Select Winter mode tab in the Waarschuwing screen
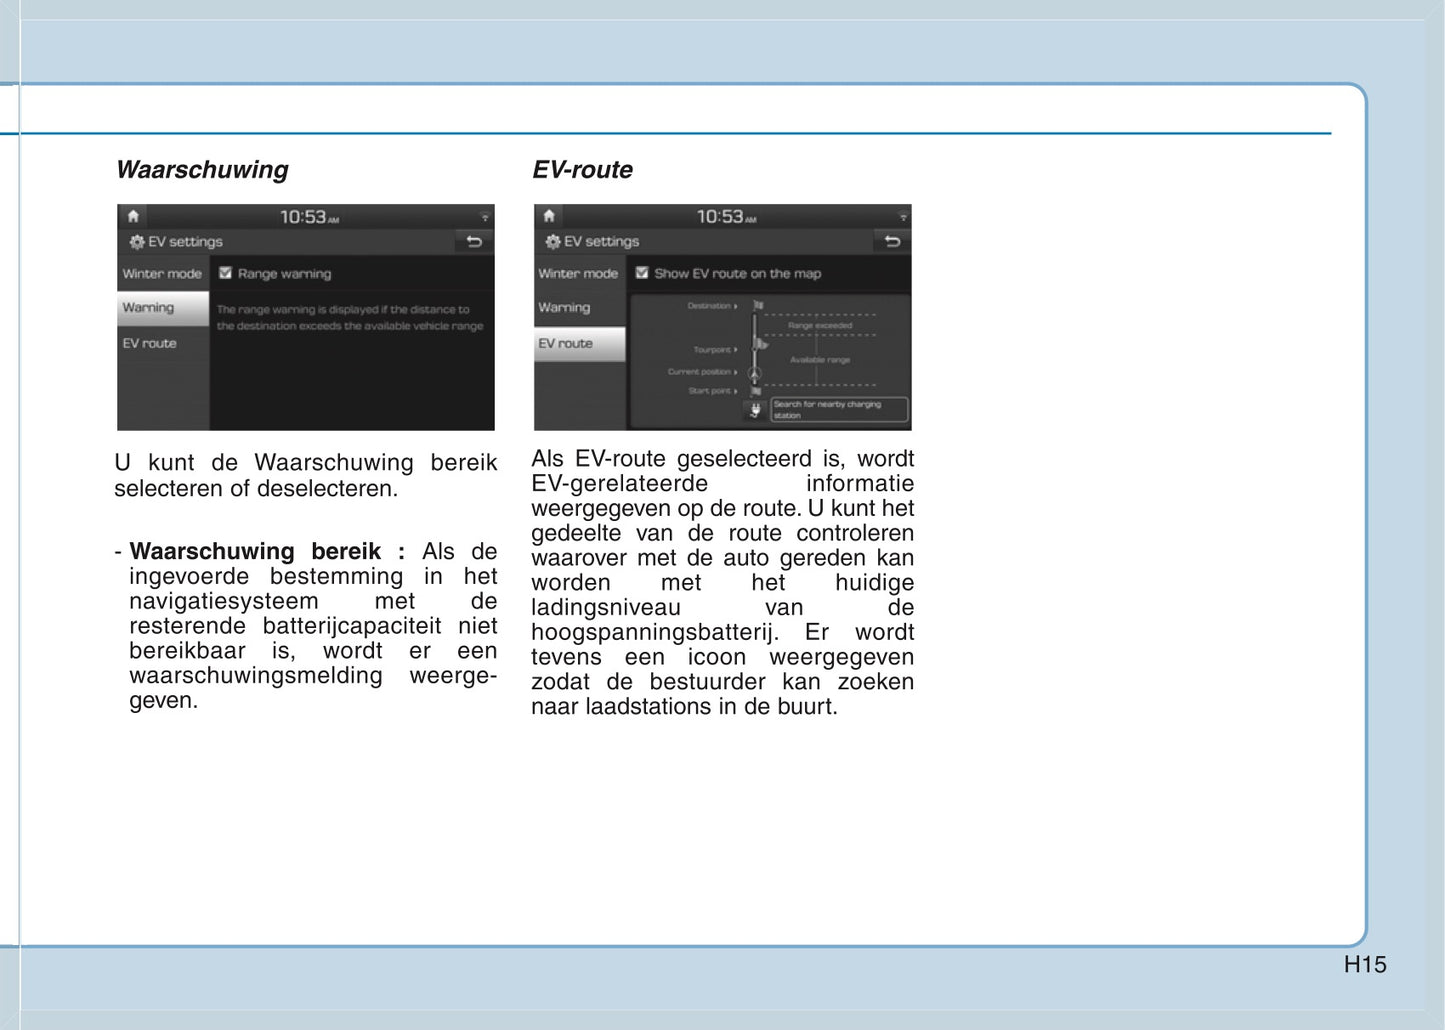The height and width of the screenshot is (1030, 1445). pyautogui.click(x=162, y=274)
